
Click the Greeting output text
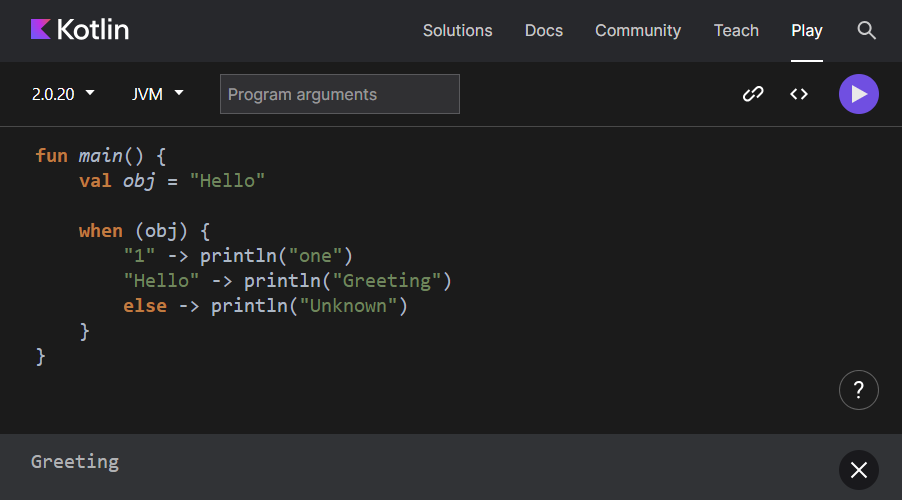75,462
